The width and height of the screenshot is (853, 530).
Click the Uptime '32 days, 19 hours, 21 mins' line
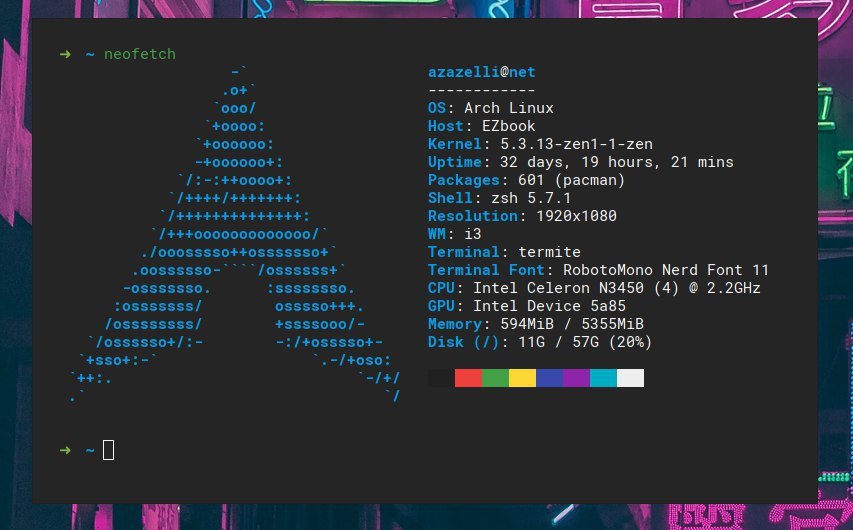tap(580, 162)
